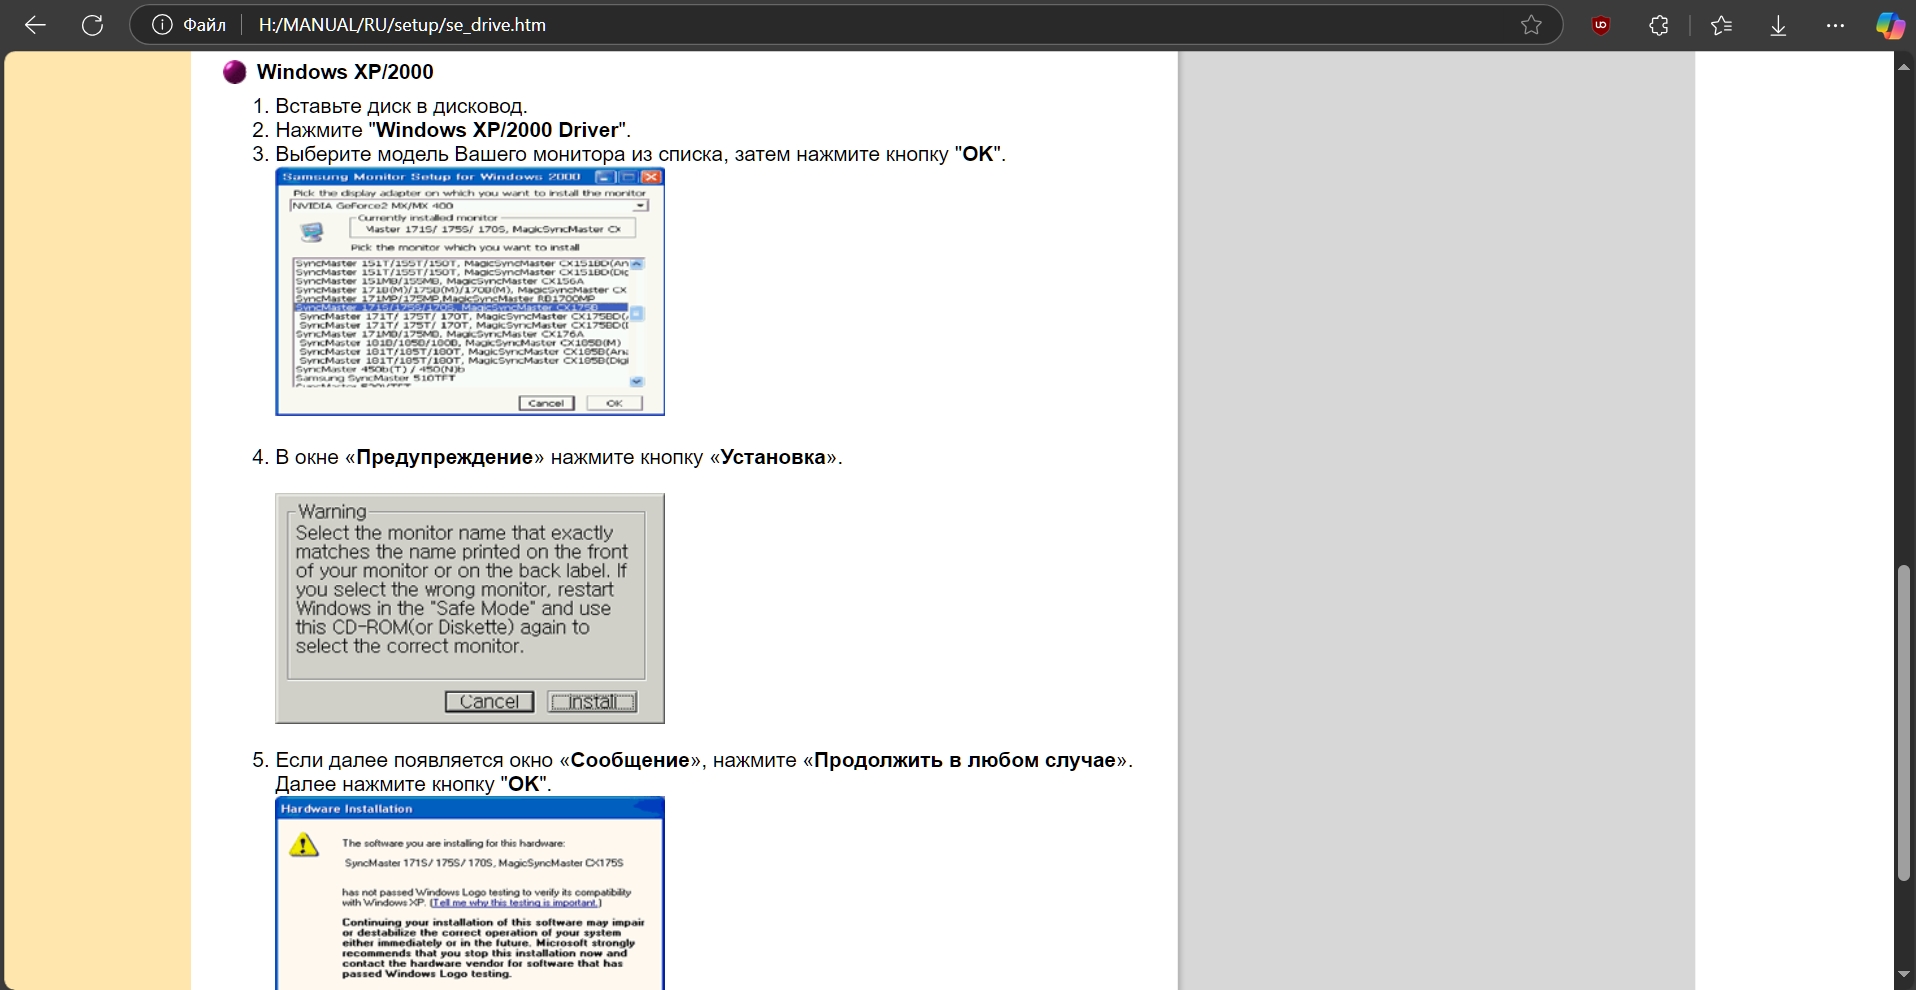The height and width of the screenshot is (990, 1916).
Task: Click the "Файл" label in address bar
Action: pyautogui.click(x=204, y=25)
